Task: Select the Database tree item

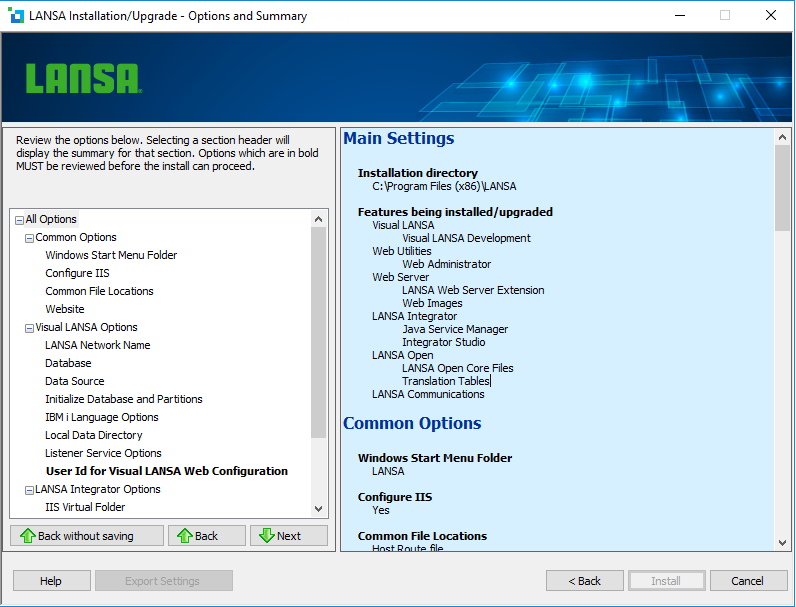Action: [68, 363]
